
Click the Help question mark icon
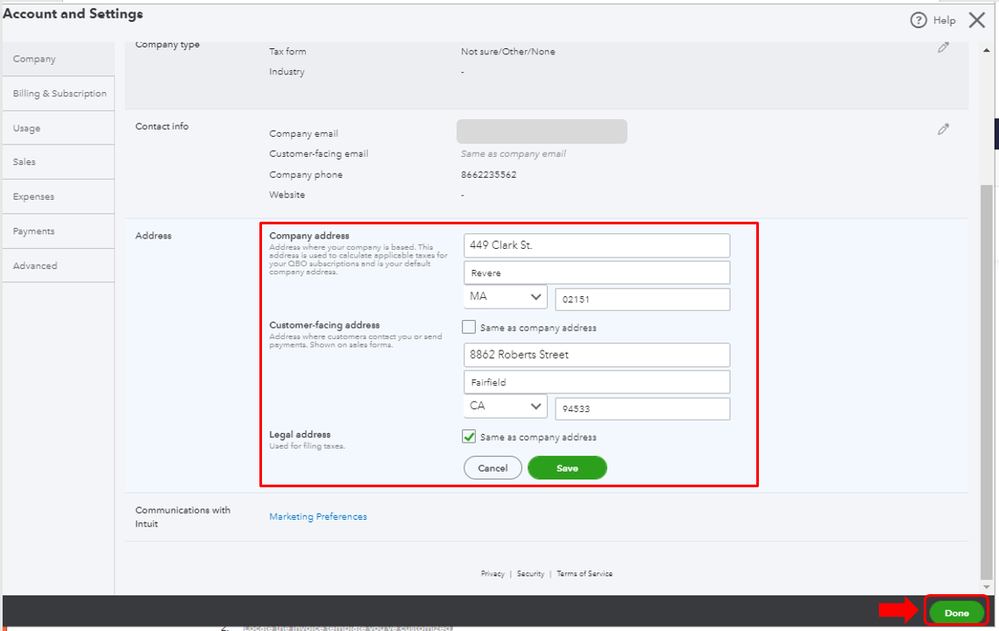tap(918, 20)
